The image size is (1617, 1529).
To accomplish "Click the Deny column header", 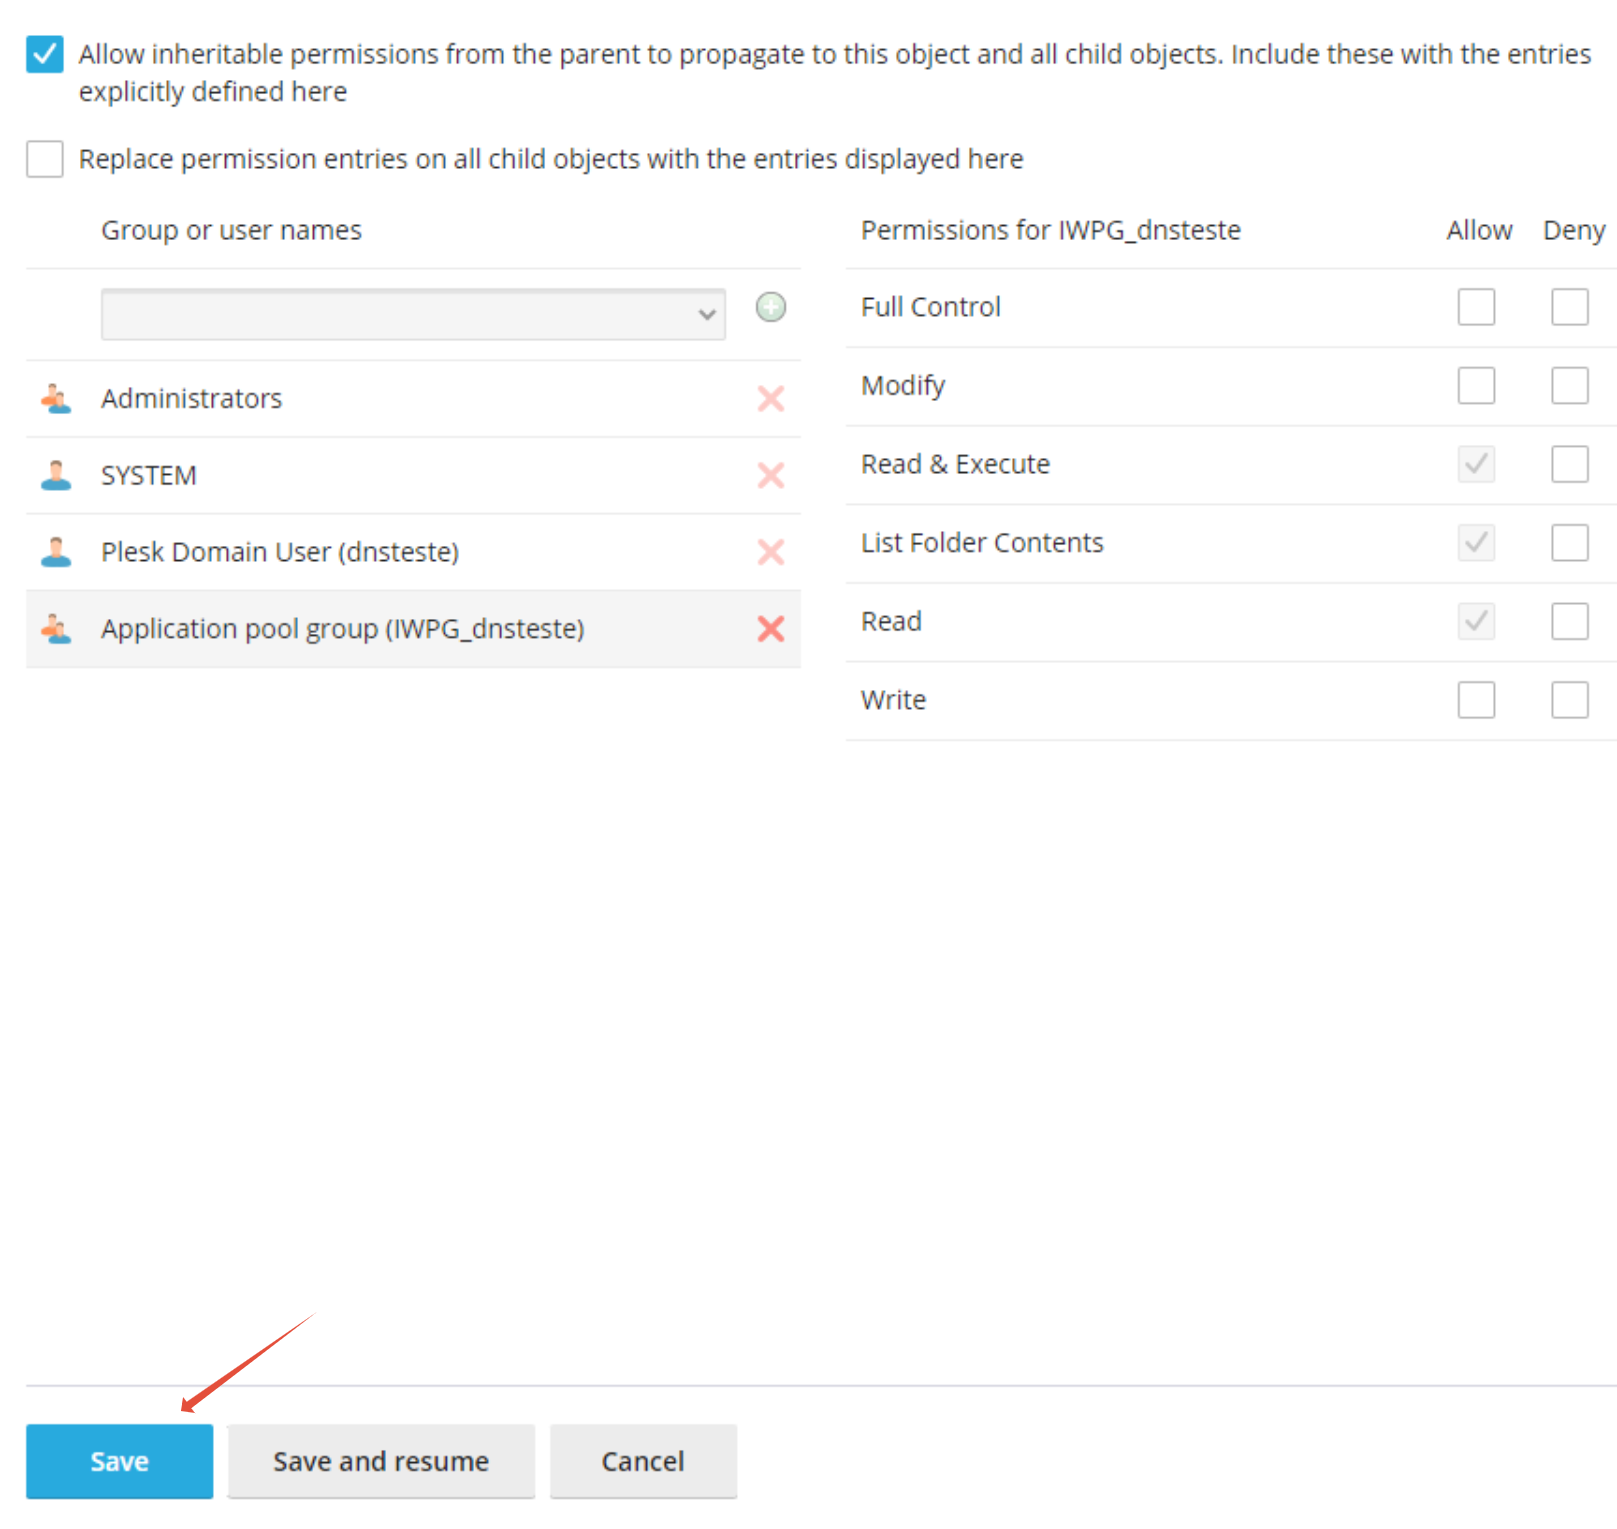I will click(1574, 230).
